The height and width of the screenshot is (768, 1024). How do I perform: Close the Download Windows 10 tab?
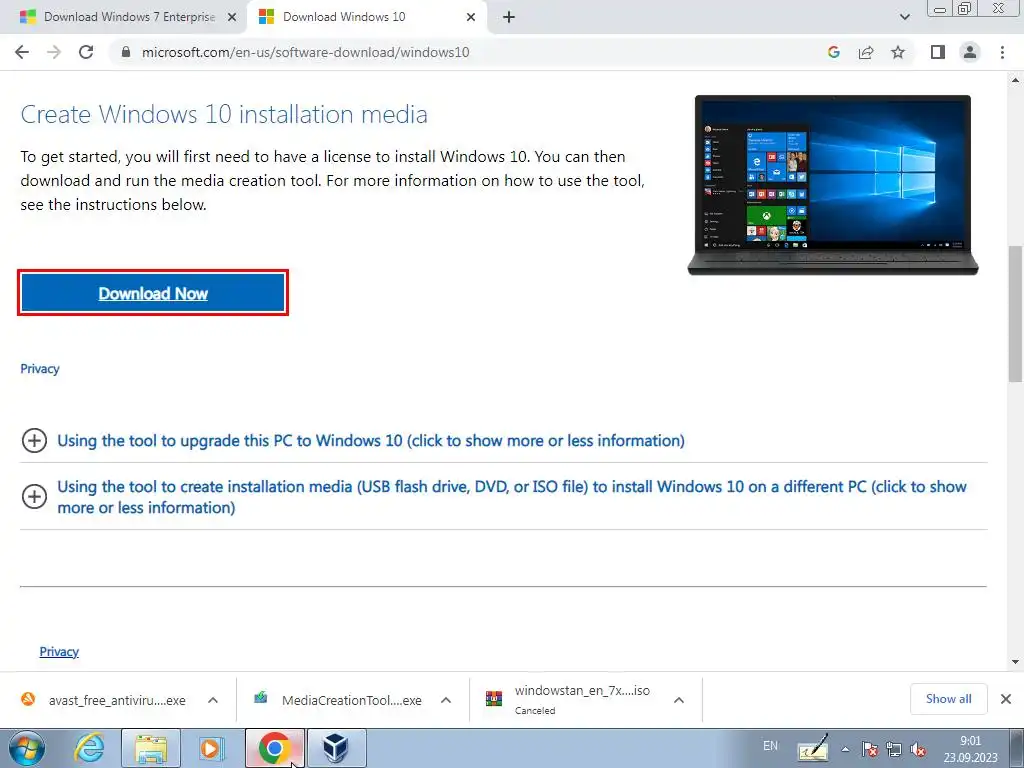pyautogui.click(x=471, y=17)
